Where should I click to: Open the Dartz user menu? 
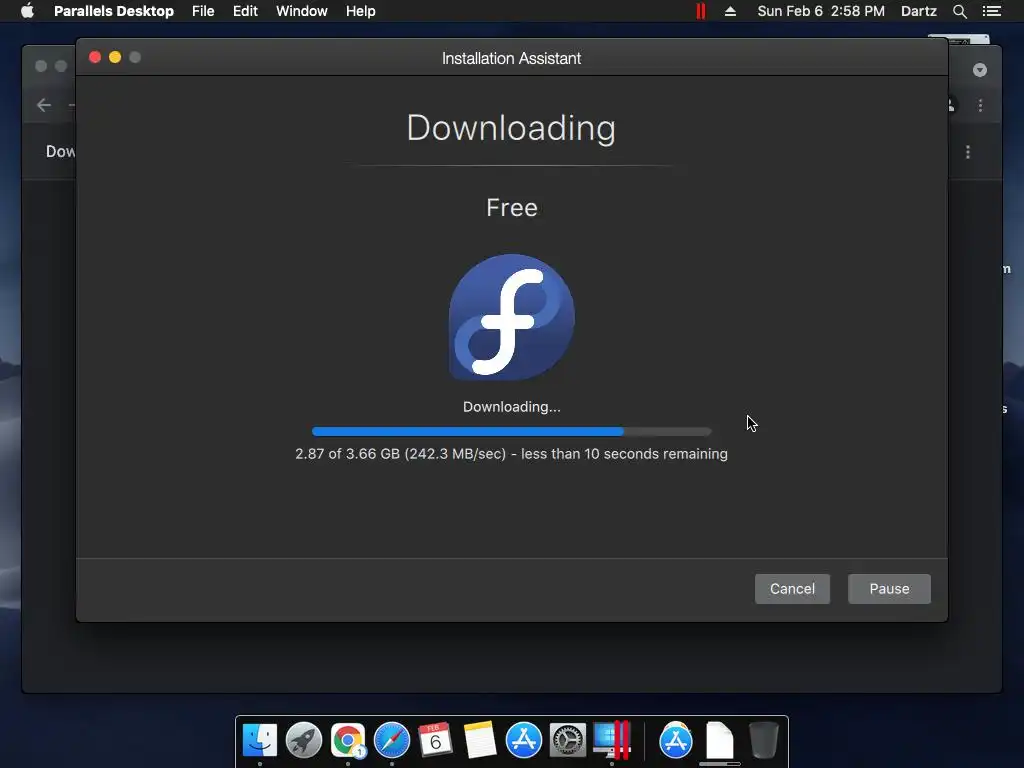918,11
